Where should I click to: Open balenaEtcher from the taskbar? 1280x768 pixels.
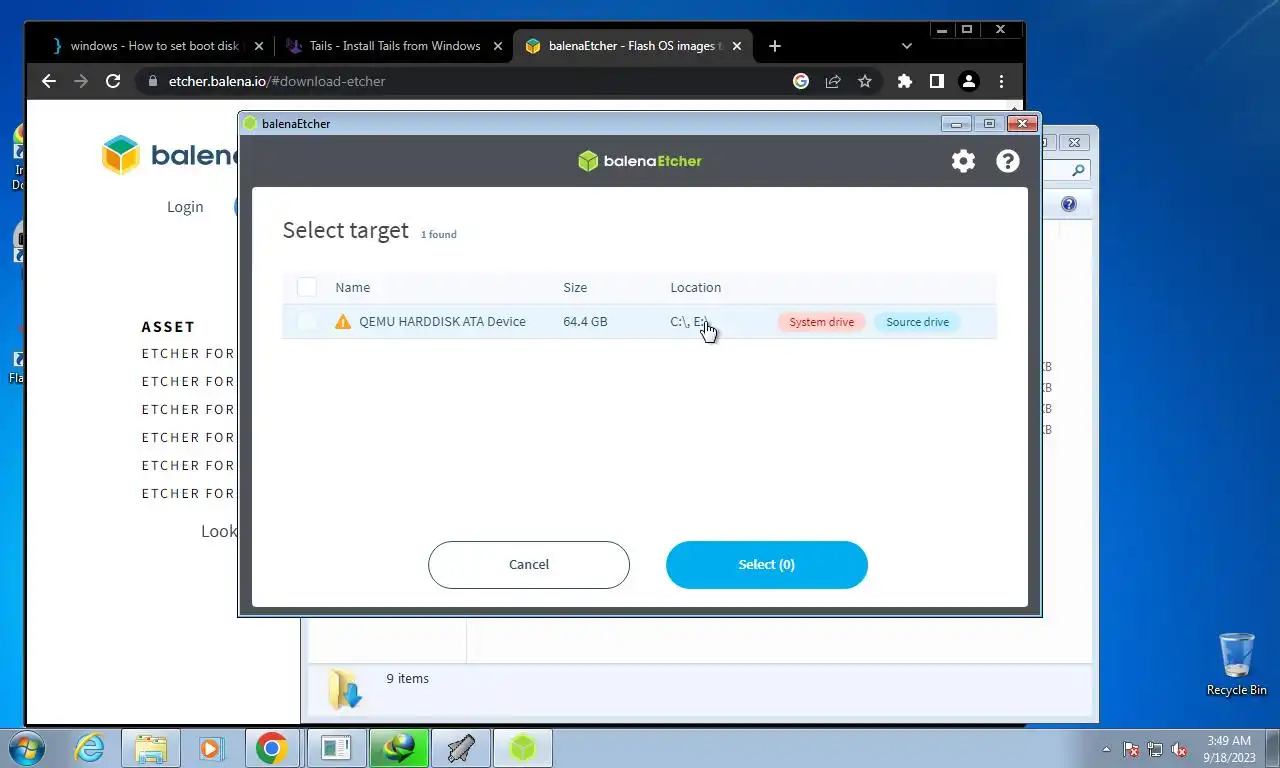(523, 748)
